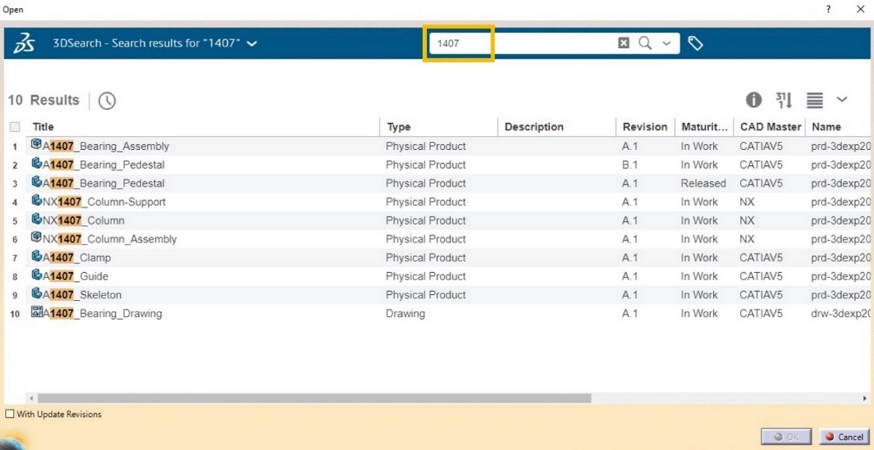
Task: Enable With Update Revisions checkbox
Action: pos(9,414)
